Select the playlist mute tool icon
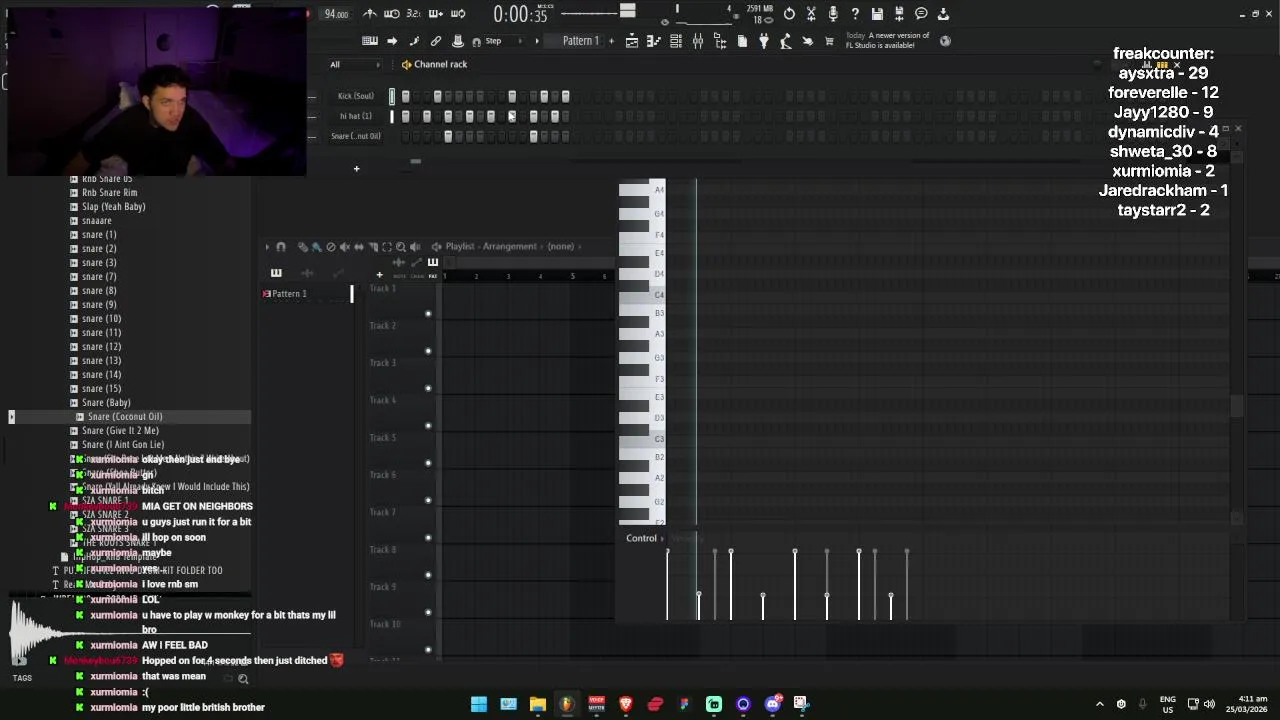Image resolution: width=1280 pixels, height=720 pixels. [344, 246]
